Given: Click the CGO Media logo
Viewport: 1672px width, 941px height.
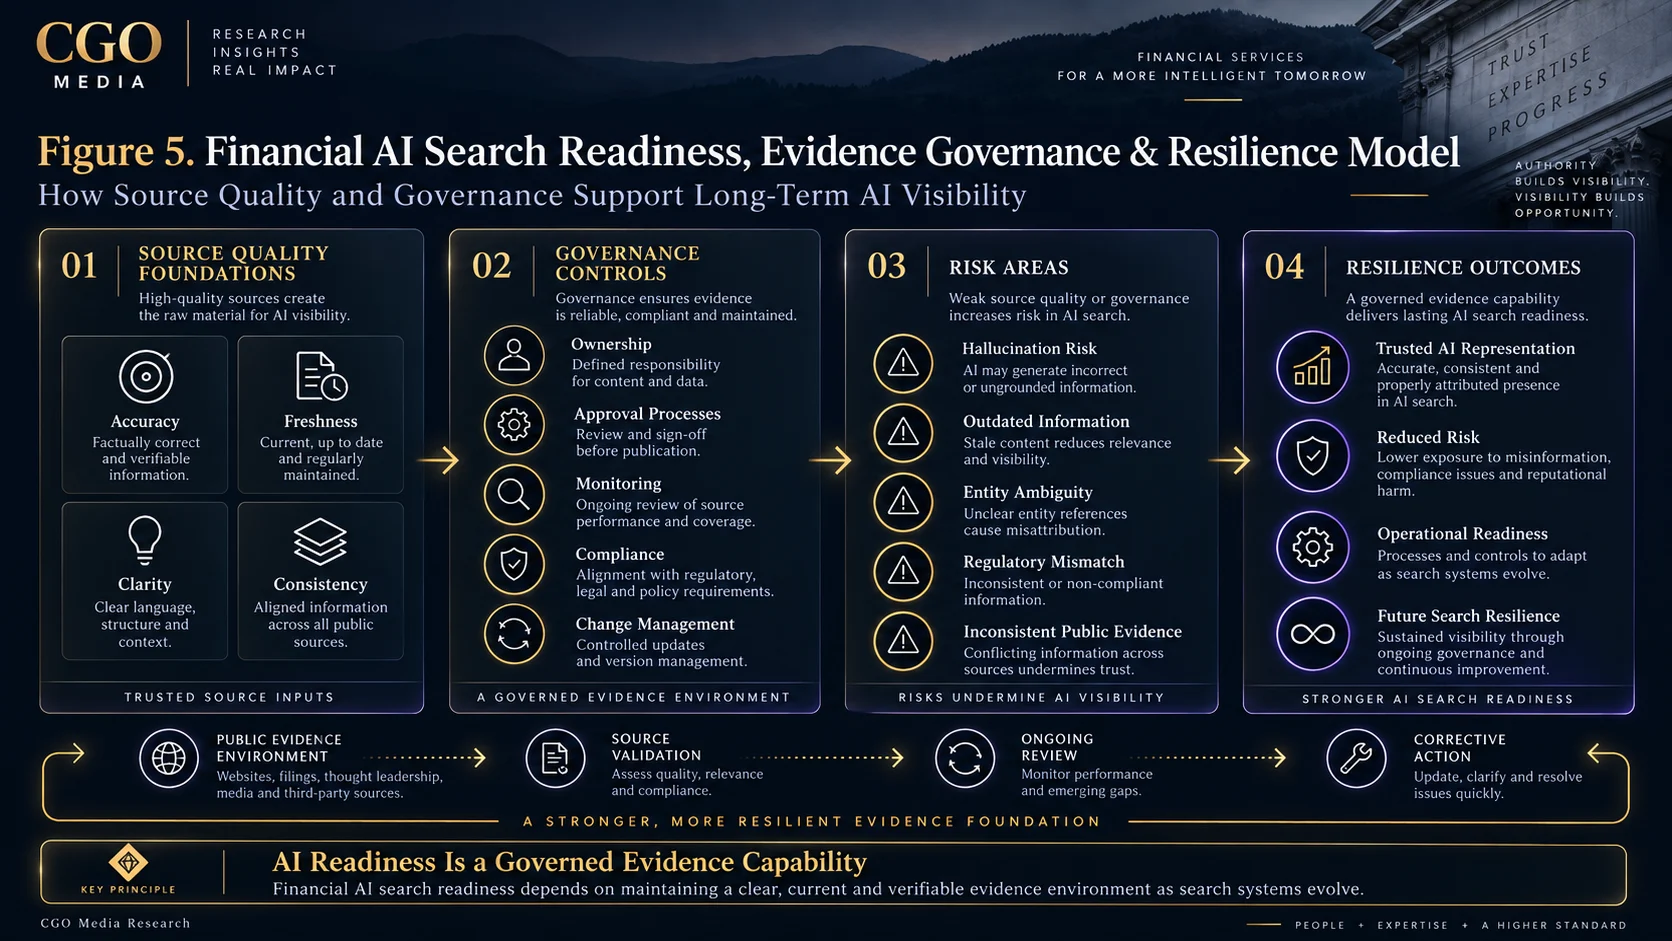Looking at the screenshot, I should click(x=98, y=54).
